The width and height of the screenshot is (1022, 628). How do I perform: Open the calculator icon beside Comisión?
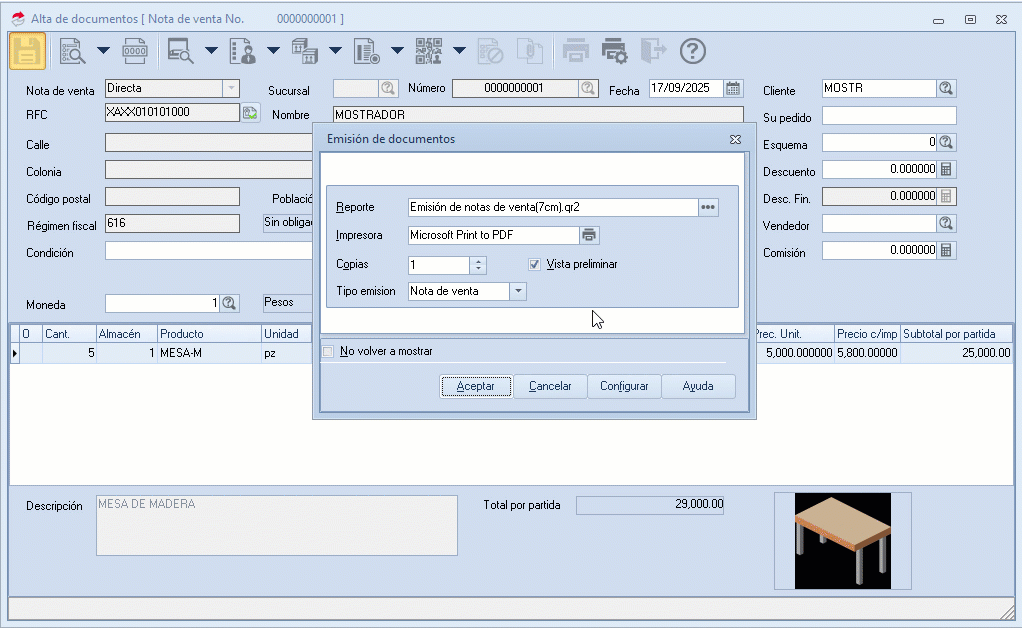(x=946, y=250)
